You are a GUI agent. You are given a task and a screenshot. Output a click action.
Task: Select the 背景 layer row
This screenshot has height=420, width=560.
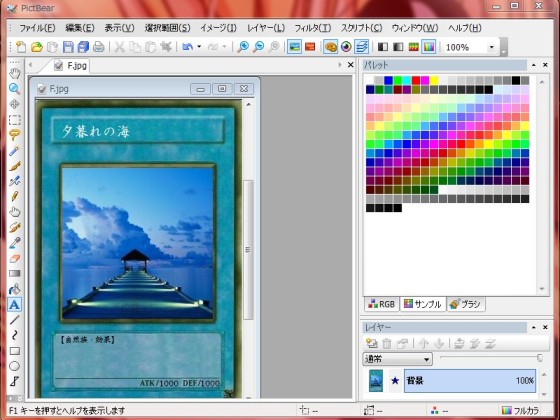point(470,381)
